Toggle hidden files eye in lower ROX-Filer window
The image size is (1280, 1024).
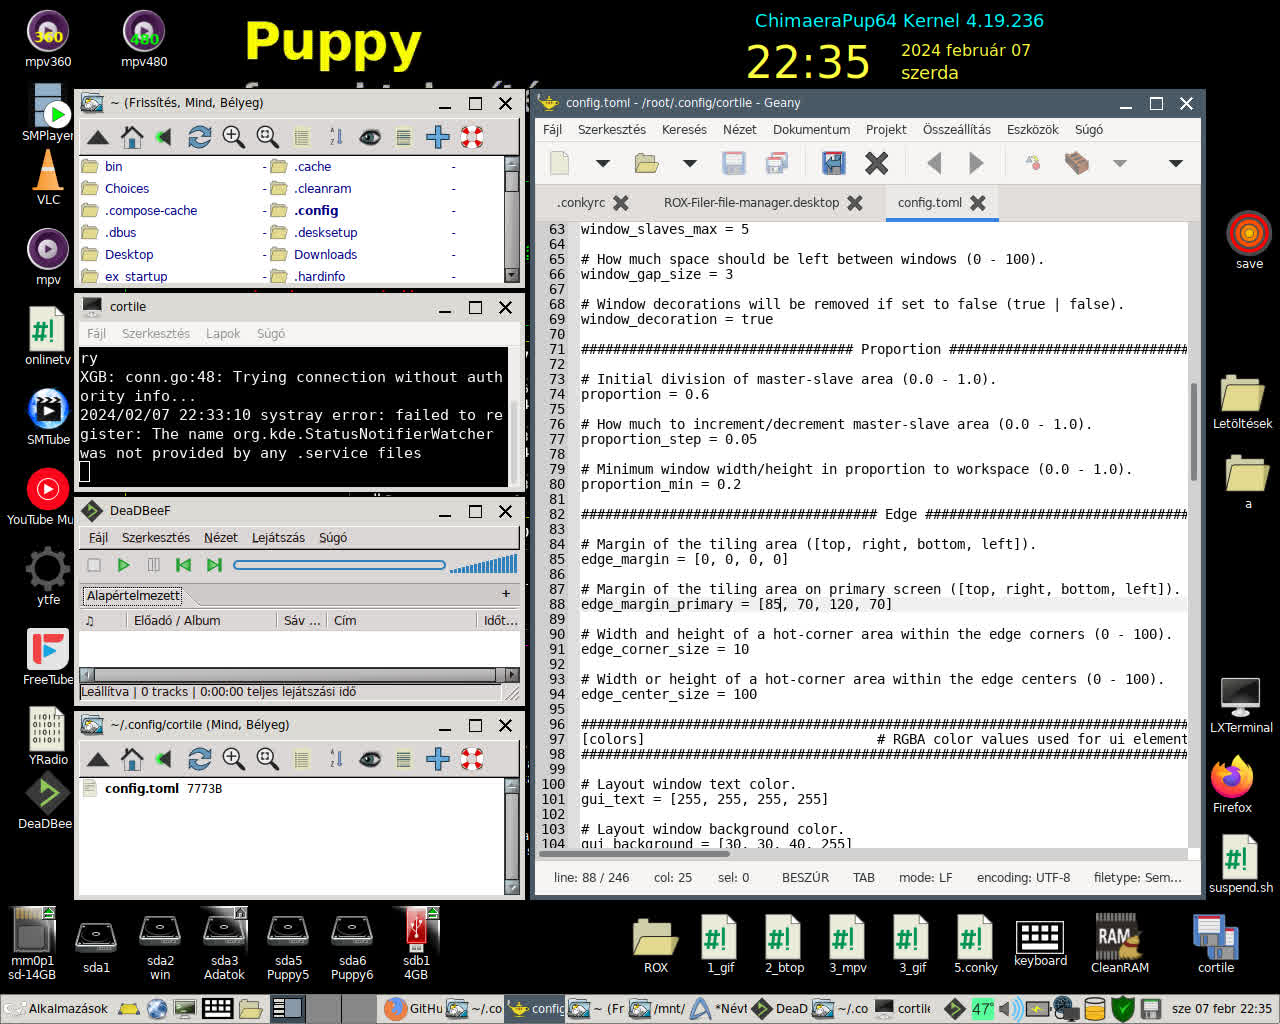pos(370,759)
